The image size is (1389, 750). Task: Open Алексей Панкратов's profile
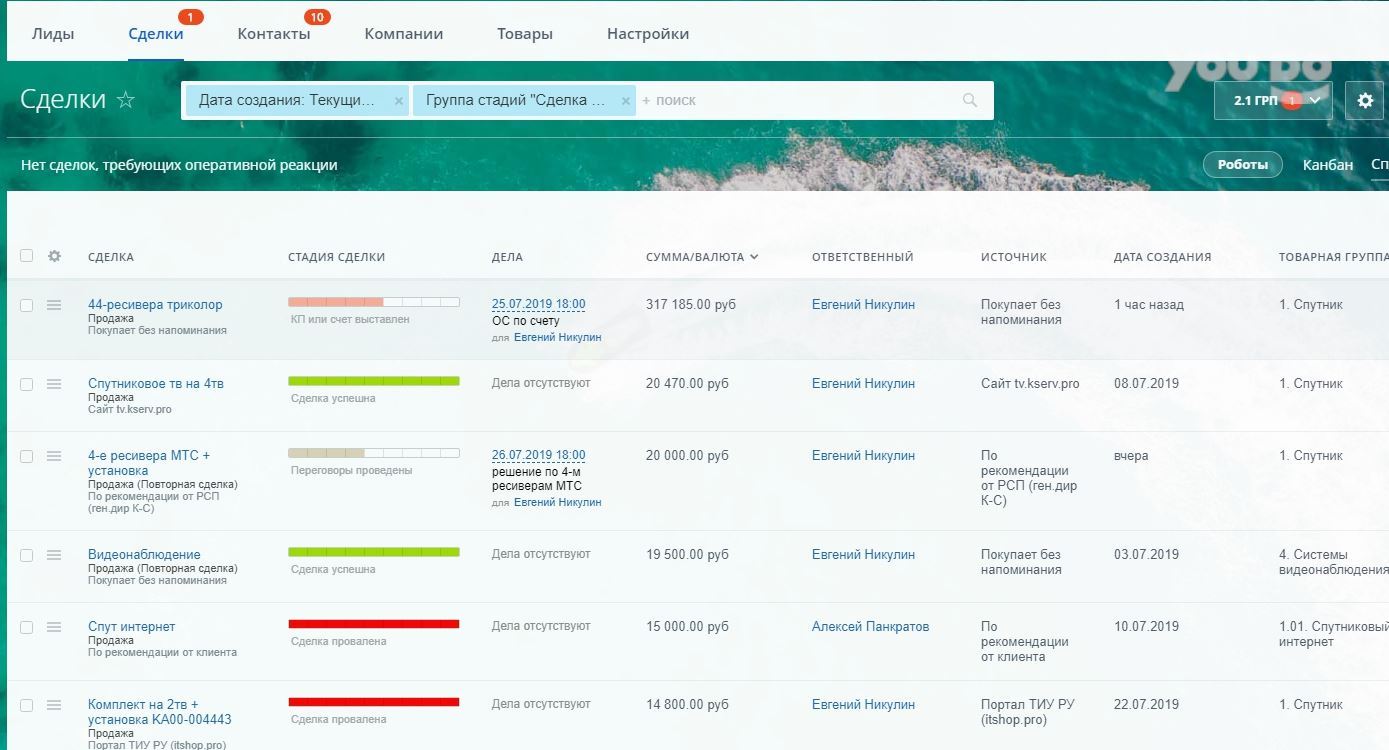click(x=870, y=627)
